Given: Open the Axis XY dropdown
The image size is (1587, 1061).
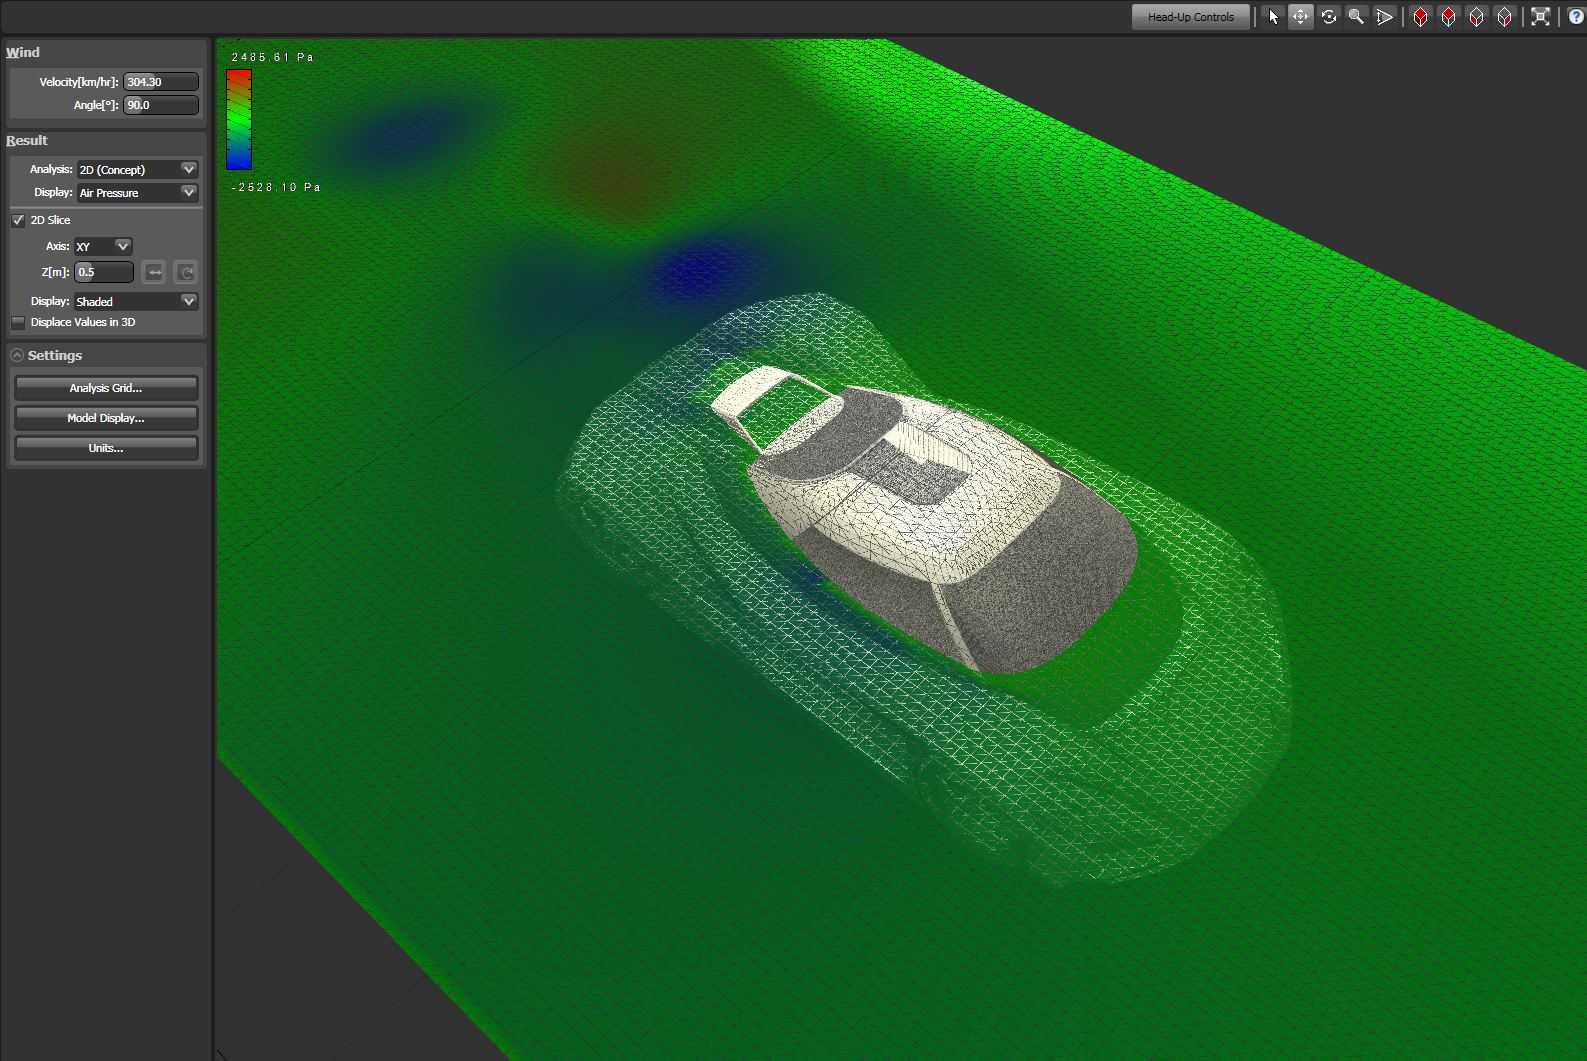Looking at the screenshot, I should (x=103, y=246).
